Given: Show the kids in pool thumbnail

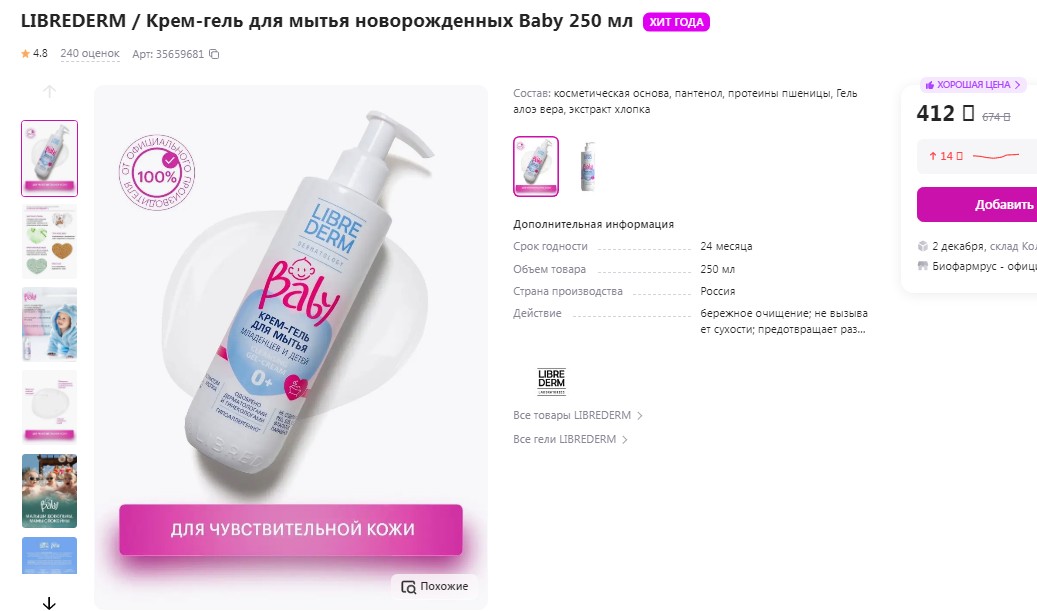Looking at the screenshot, I should click(x=50, y=491).
